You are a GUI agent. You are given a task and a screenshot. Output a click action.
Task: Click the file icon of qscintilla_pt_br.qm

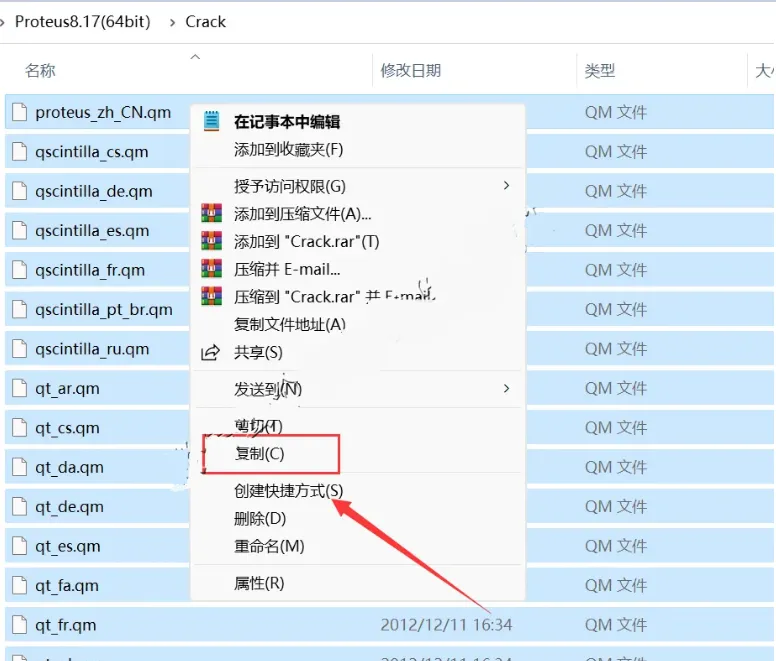19,309
